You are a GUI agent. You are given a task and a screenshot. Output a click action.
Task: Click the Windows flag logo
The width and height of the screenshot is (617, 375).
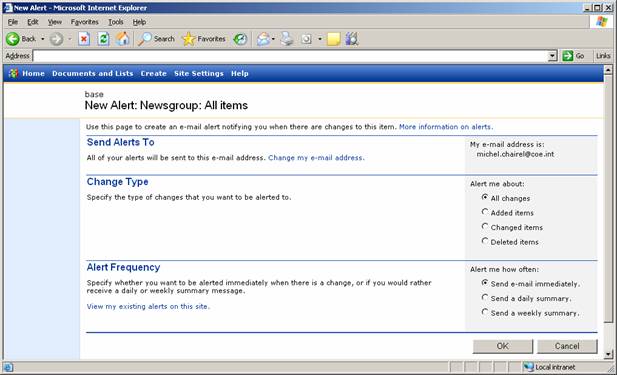[x=602, y=22]
